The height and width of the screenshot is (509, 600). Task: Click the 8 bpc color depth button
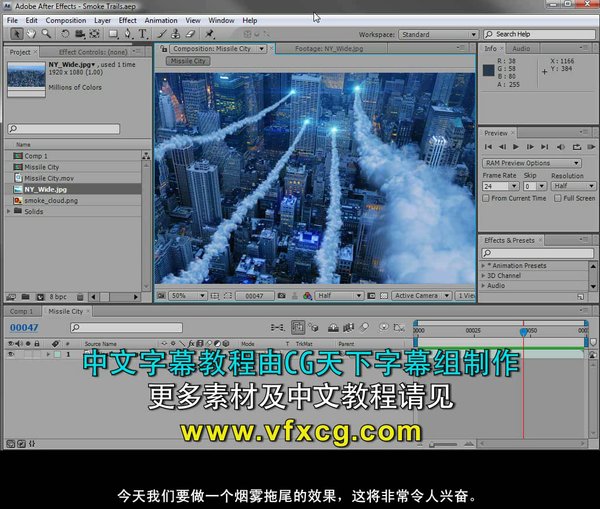[x=58, y=297]
